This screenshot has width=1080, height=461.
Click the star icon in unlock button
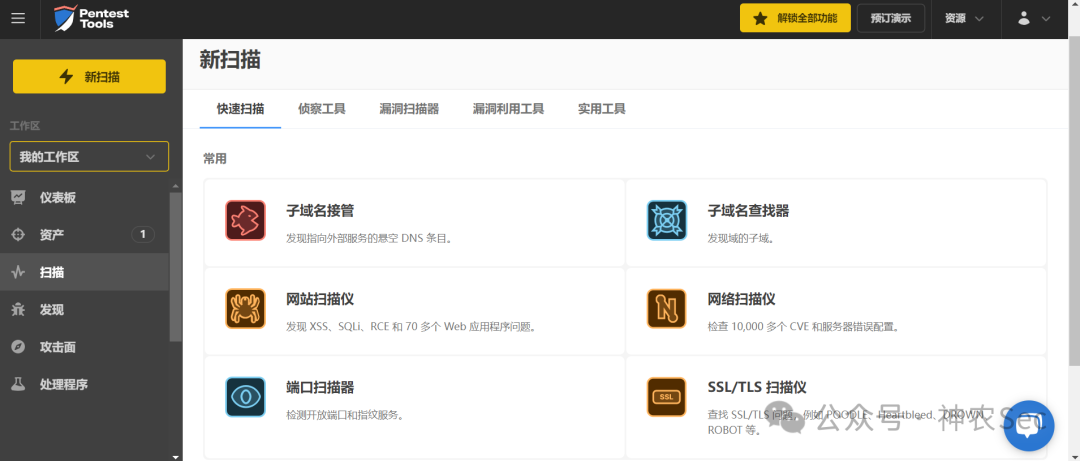pos(760,19)
